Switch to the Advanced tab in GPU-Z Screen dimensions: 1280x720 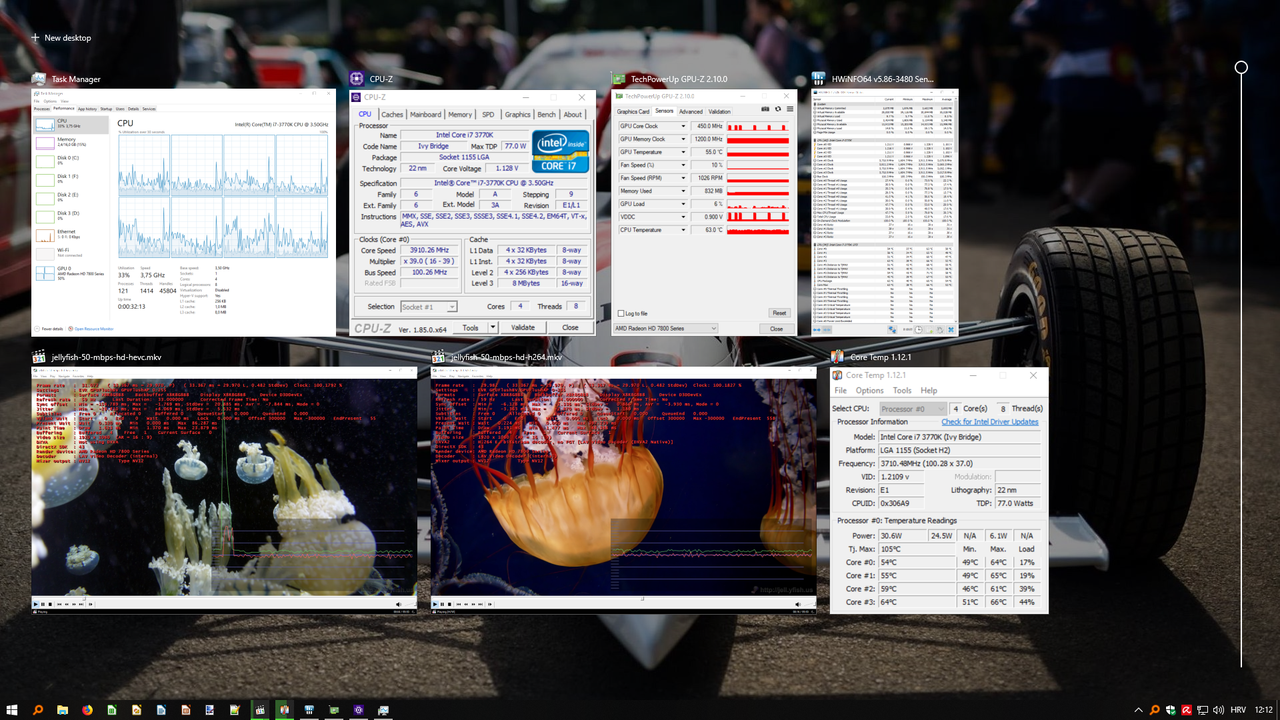coord(691,111)
